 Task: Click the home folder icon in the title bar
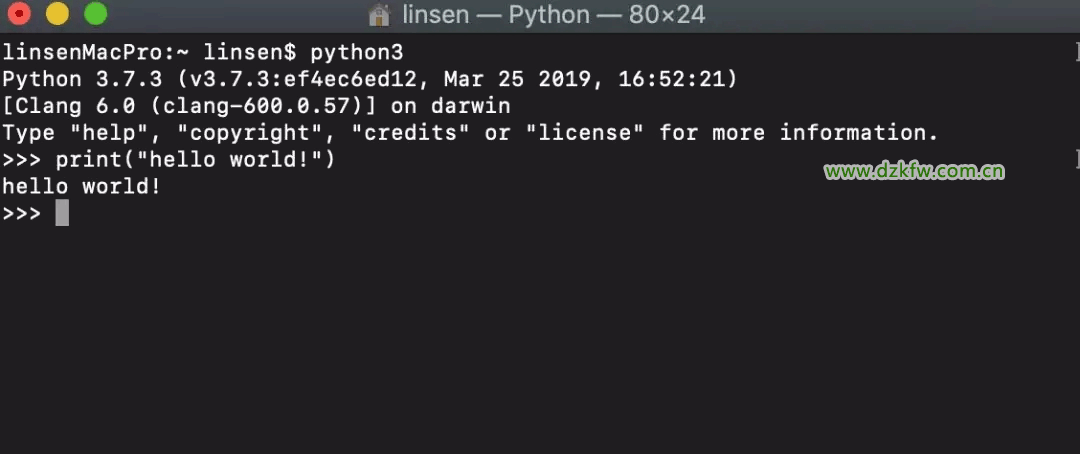(379, 15)
